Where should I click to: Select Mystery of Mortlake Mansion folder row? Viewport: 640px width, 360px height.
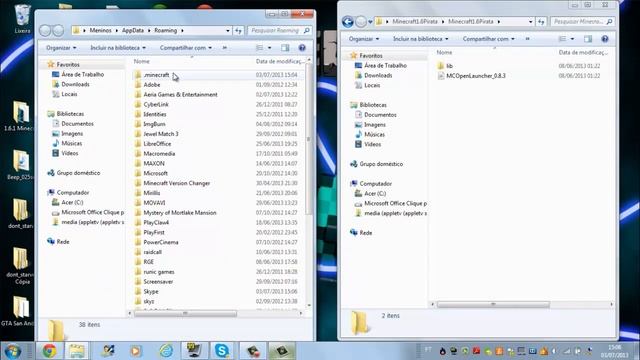(x=218, y=213)
